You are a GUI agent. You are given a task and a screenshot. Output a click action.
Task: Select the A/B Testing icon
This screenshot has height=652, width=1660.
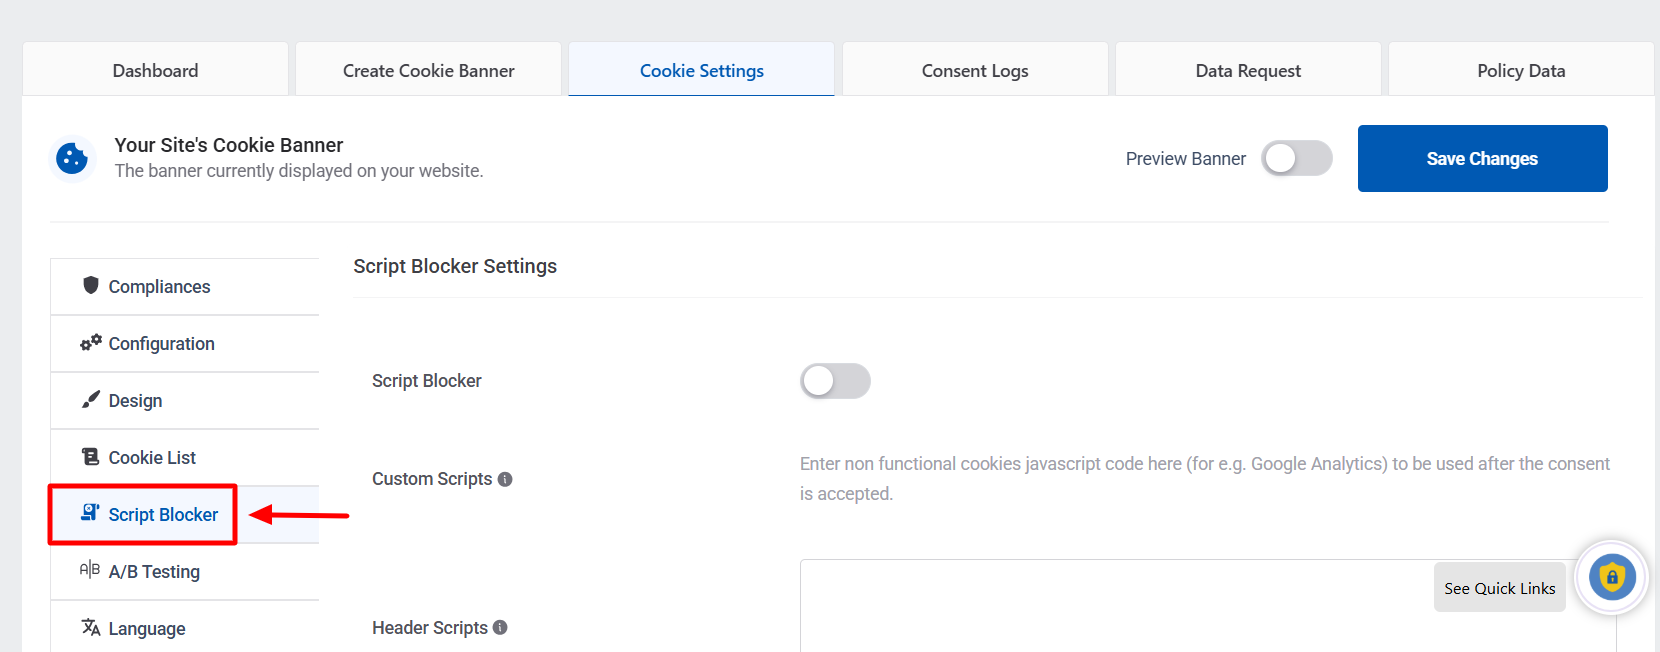(x=89, y=571)
